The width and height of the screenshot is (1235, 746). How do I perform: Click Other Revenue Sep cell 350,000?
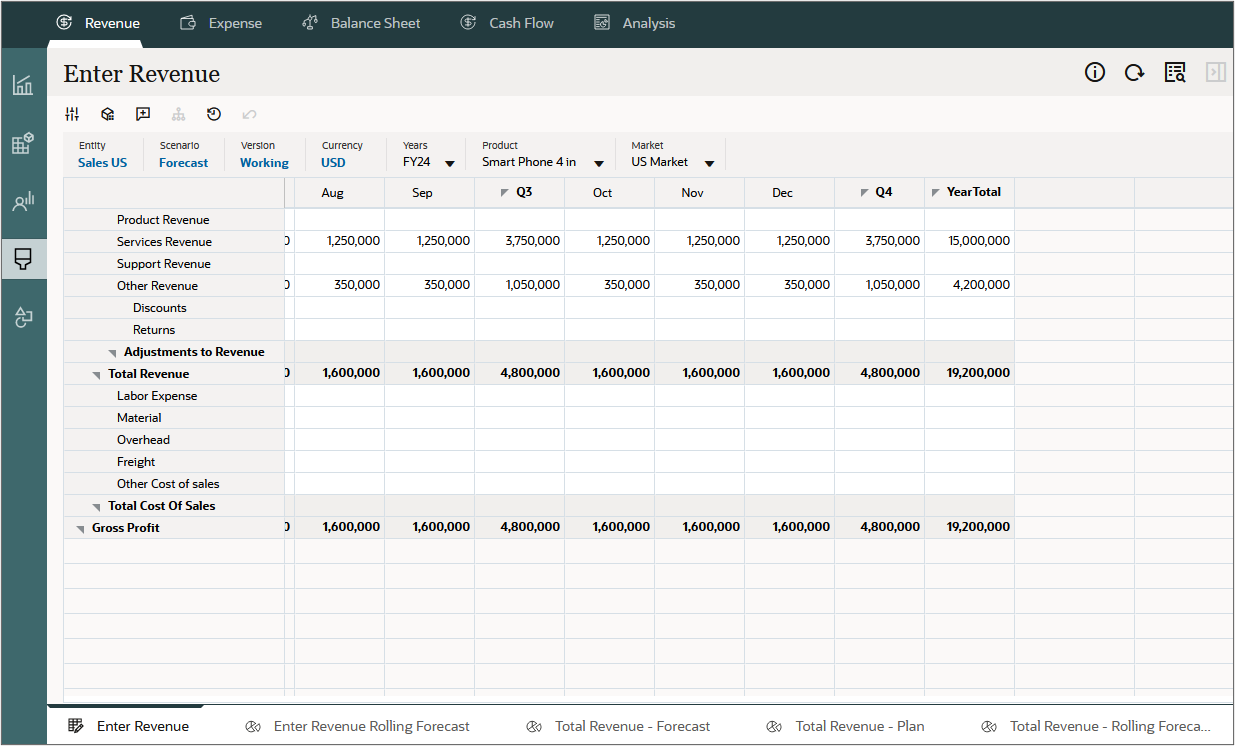point(430,285)
